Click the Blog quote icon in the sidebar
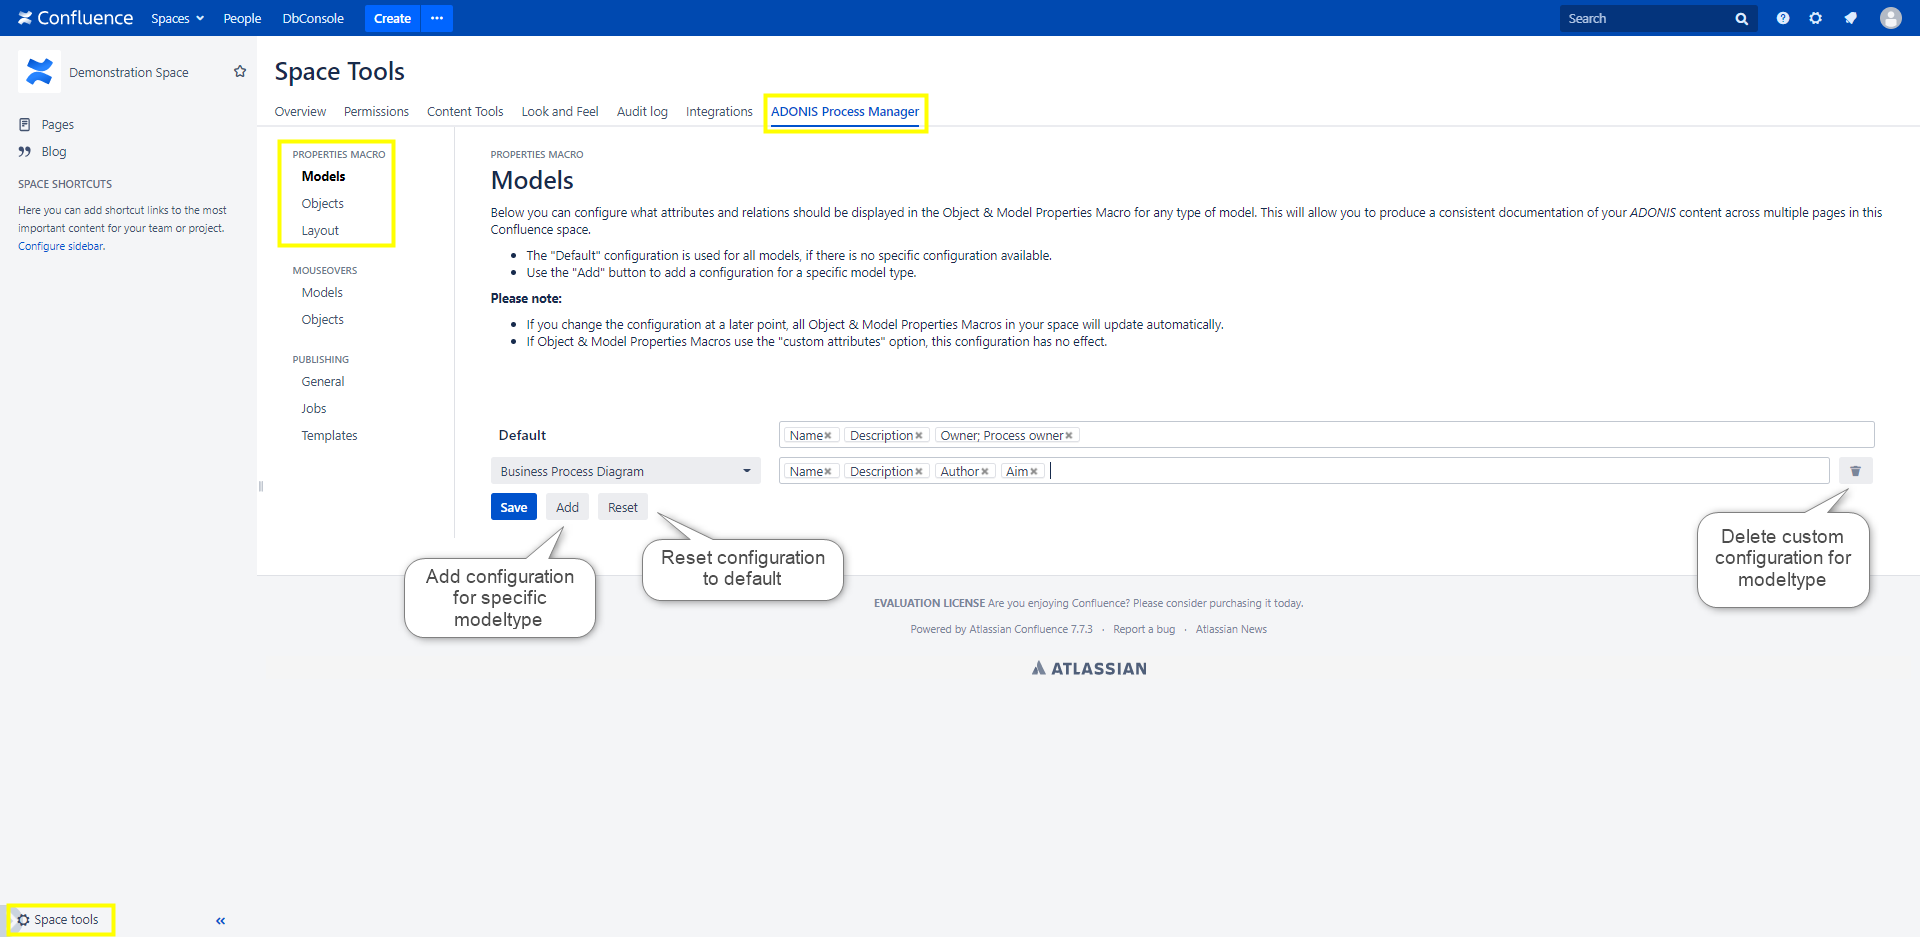 pos(25,152)
